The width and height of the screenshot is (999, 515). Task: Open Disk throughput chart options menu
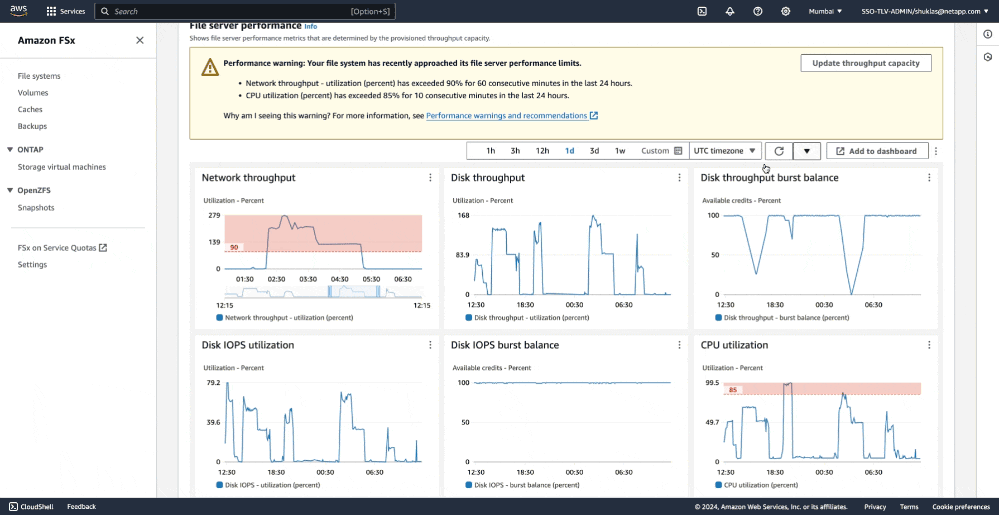680,177
